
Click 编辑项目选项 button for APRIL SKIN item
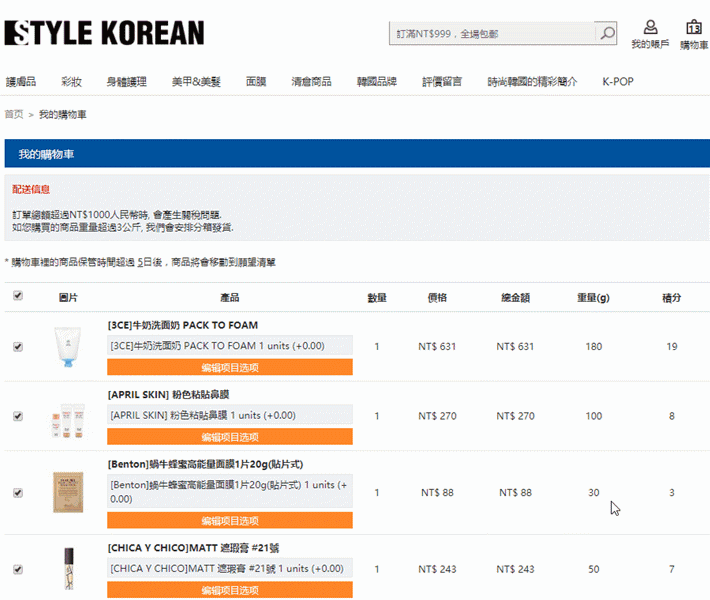[230, 437]
